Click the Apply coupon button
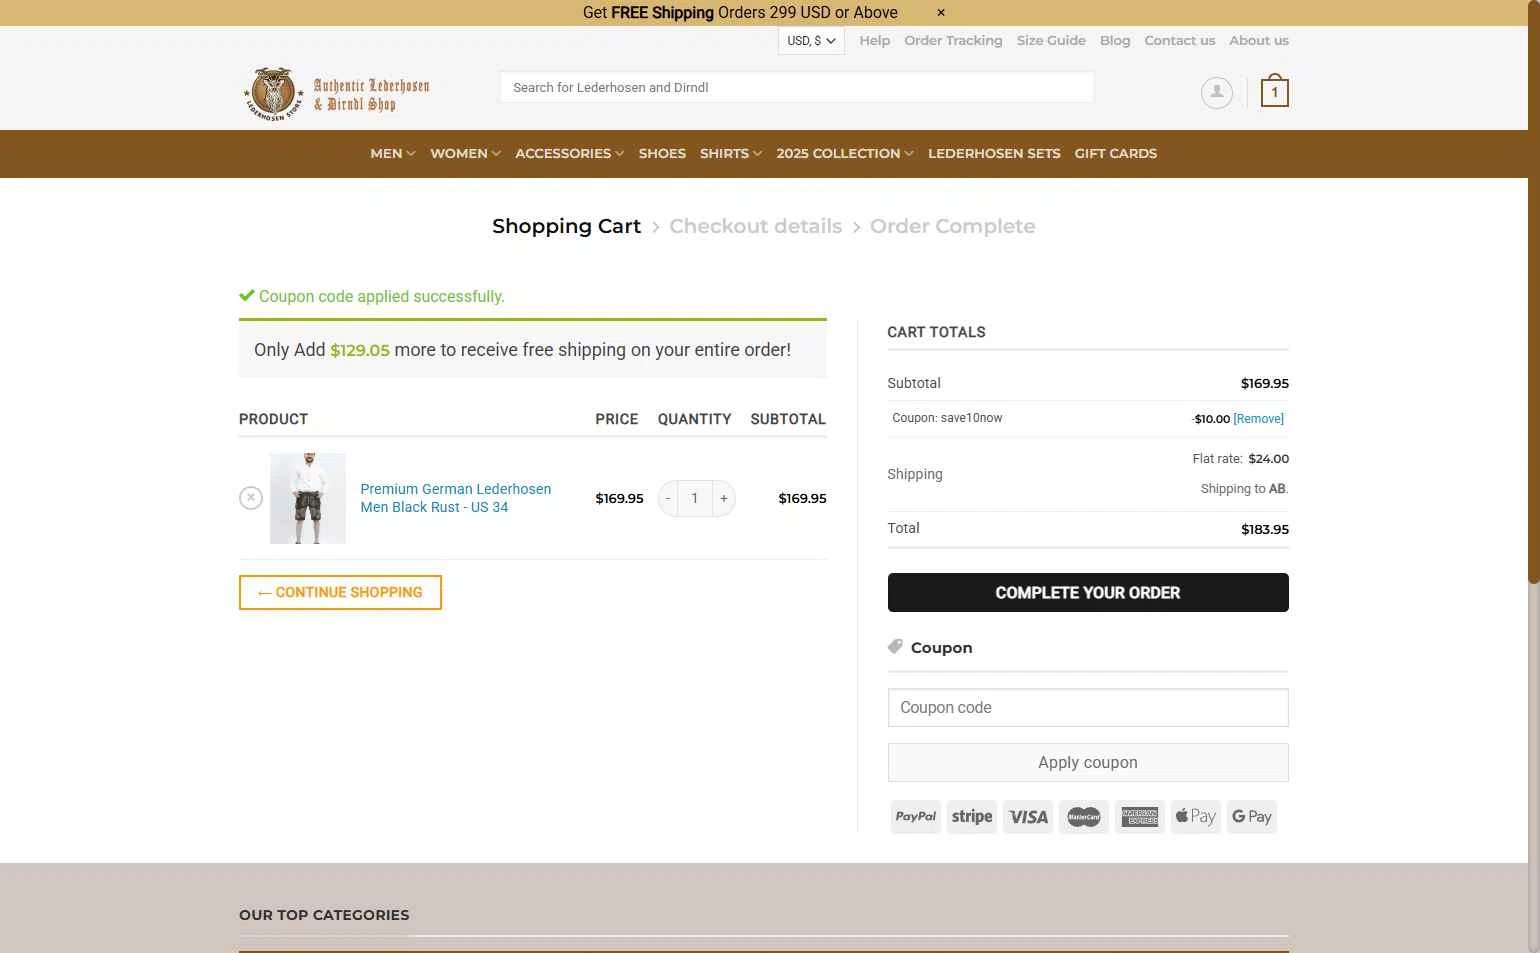This screenshot has height=953, width=1540. 1088,762
